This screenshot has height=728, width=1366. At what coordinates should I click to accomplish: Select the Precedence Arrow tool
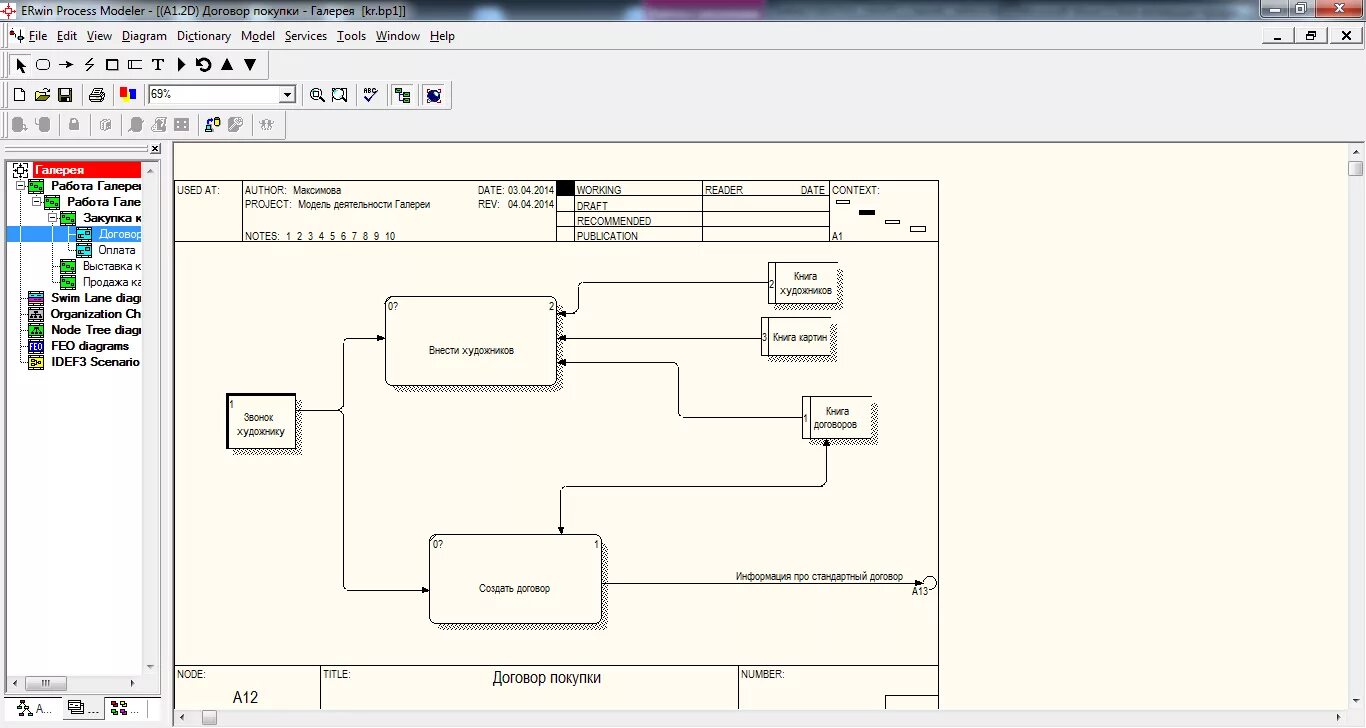66,65
